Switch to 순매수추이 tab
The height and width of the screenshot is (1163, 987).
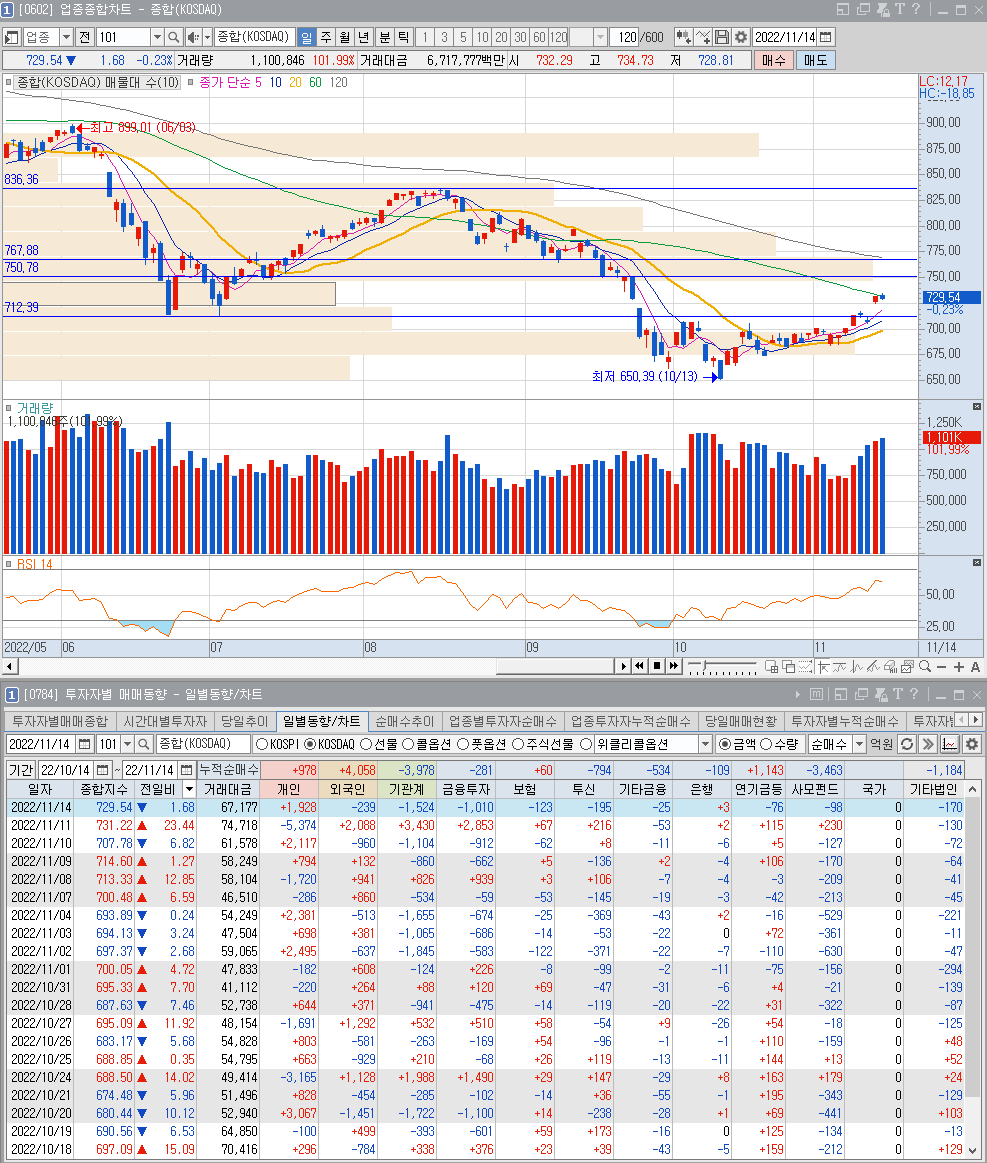point(404,722)
